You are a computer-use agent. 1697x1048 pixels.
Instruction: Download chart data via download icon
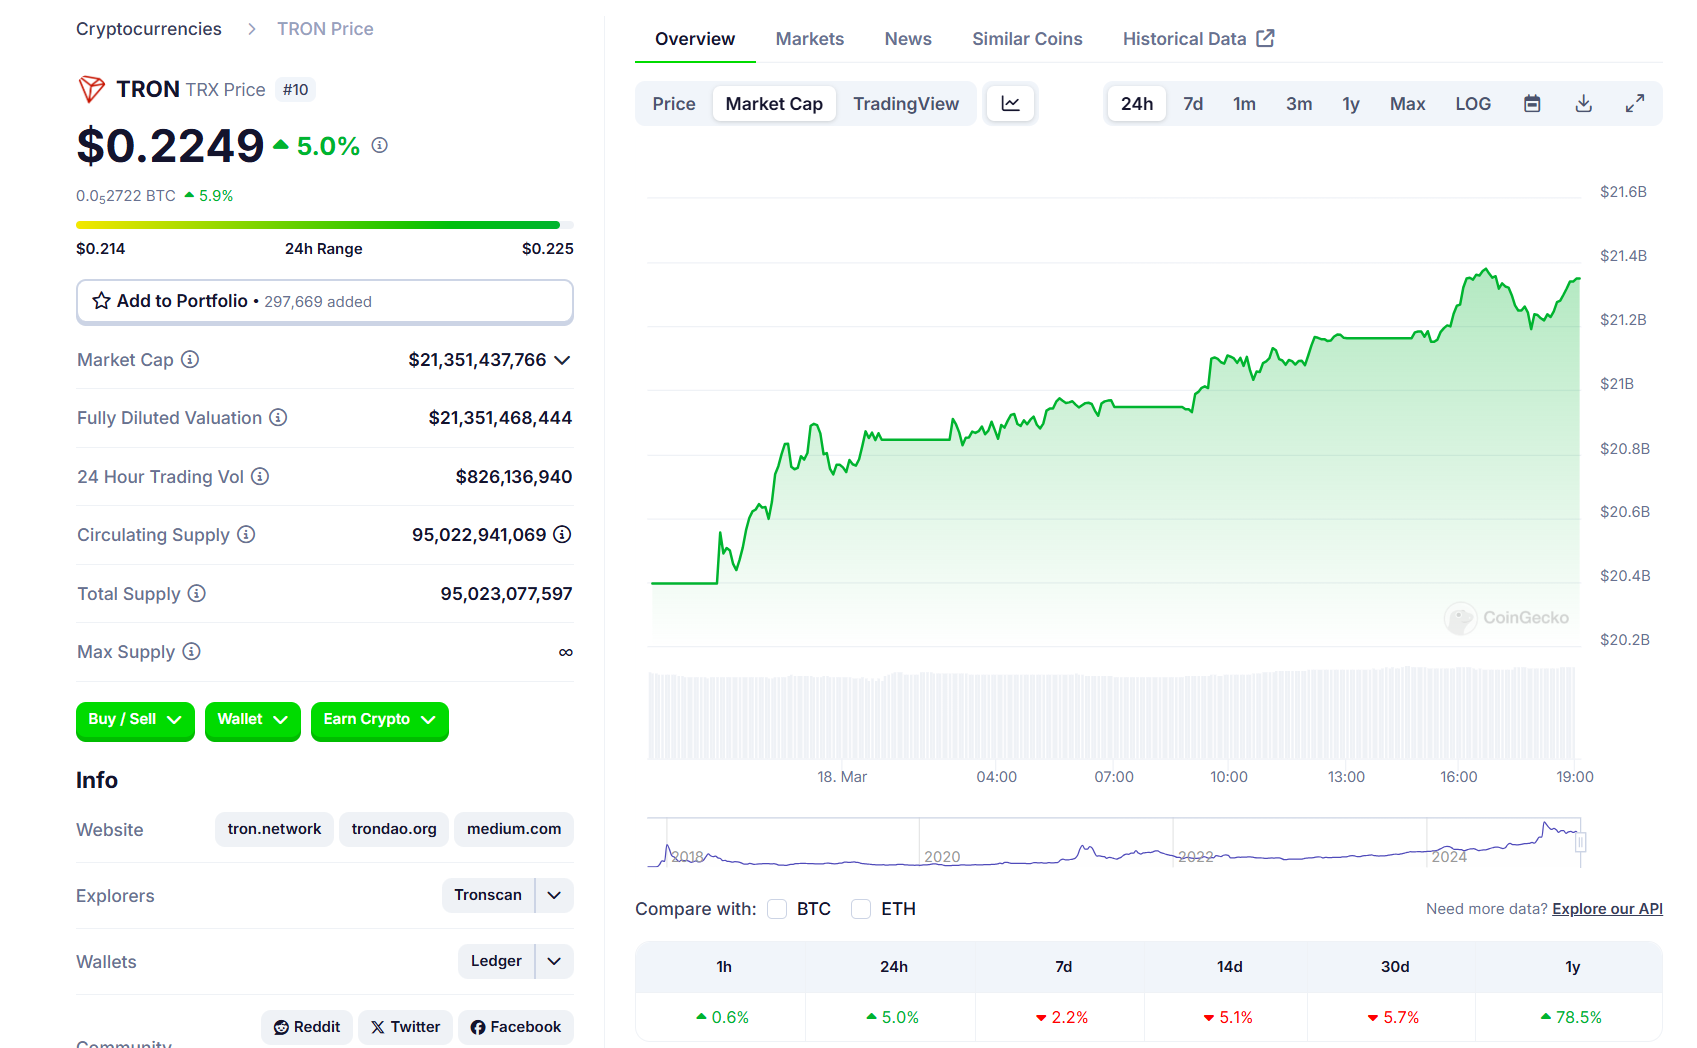[x=1583, y=104]
